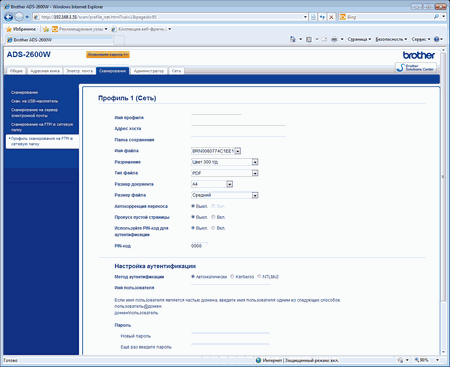Switch to the Электр. почта tab

[x=79, y=71]
